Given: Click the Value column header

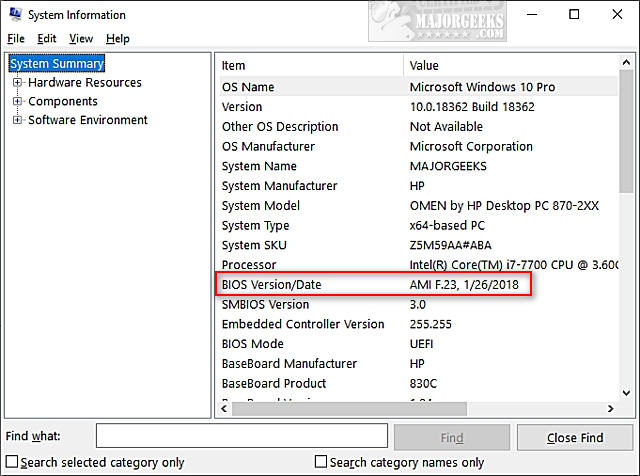Looking at the screenshot, I should pos(511,65).
